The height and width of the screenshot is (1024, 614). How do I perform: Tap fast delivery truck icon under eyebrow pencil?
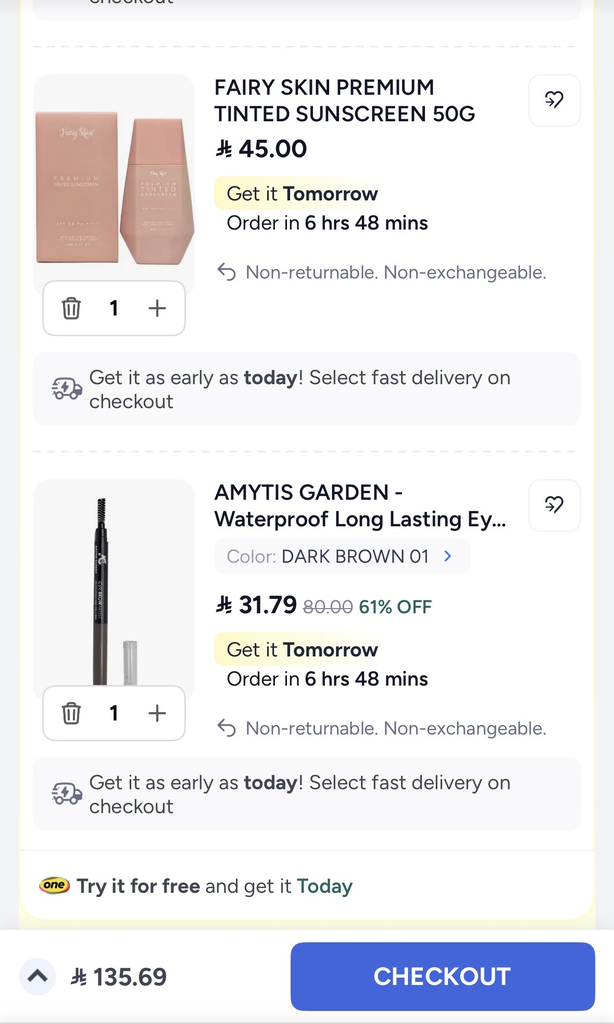point(67,794)
